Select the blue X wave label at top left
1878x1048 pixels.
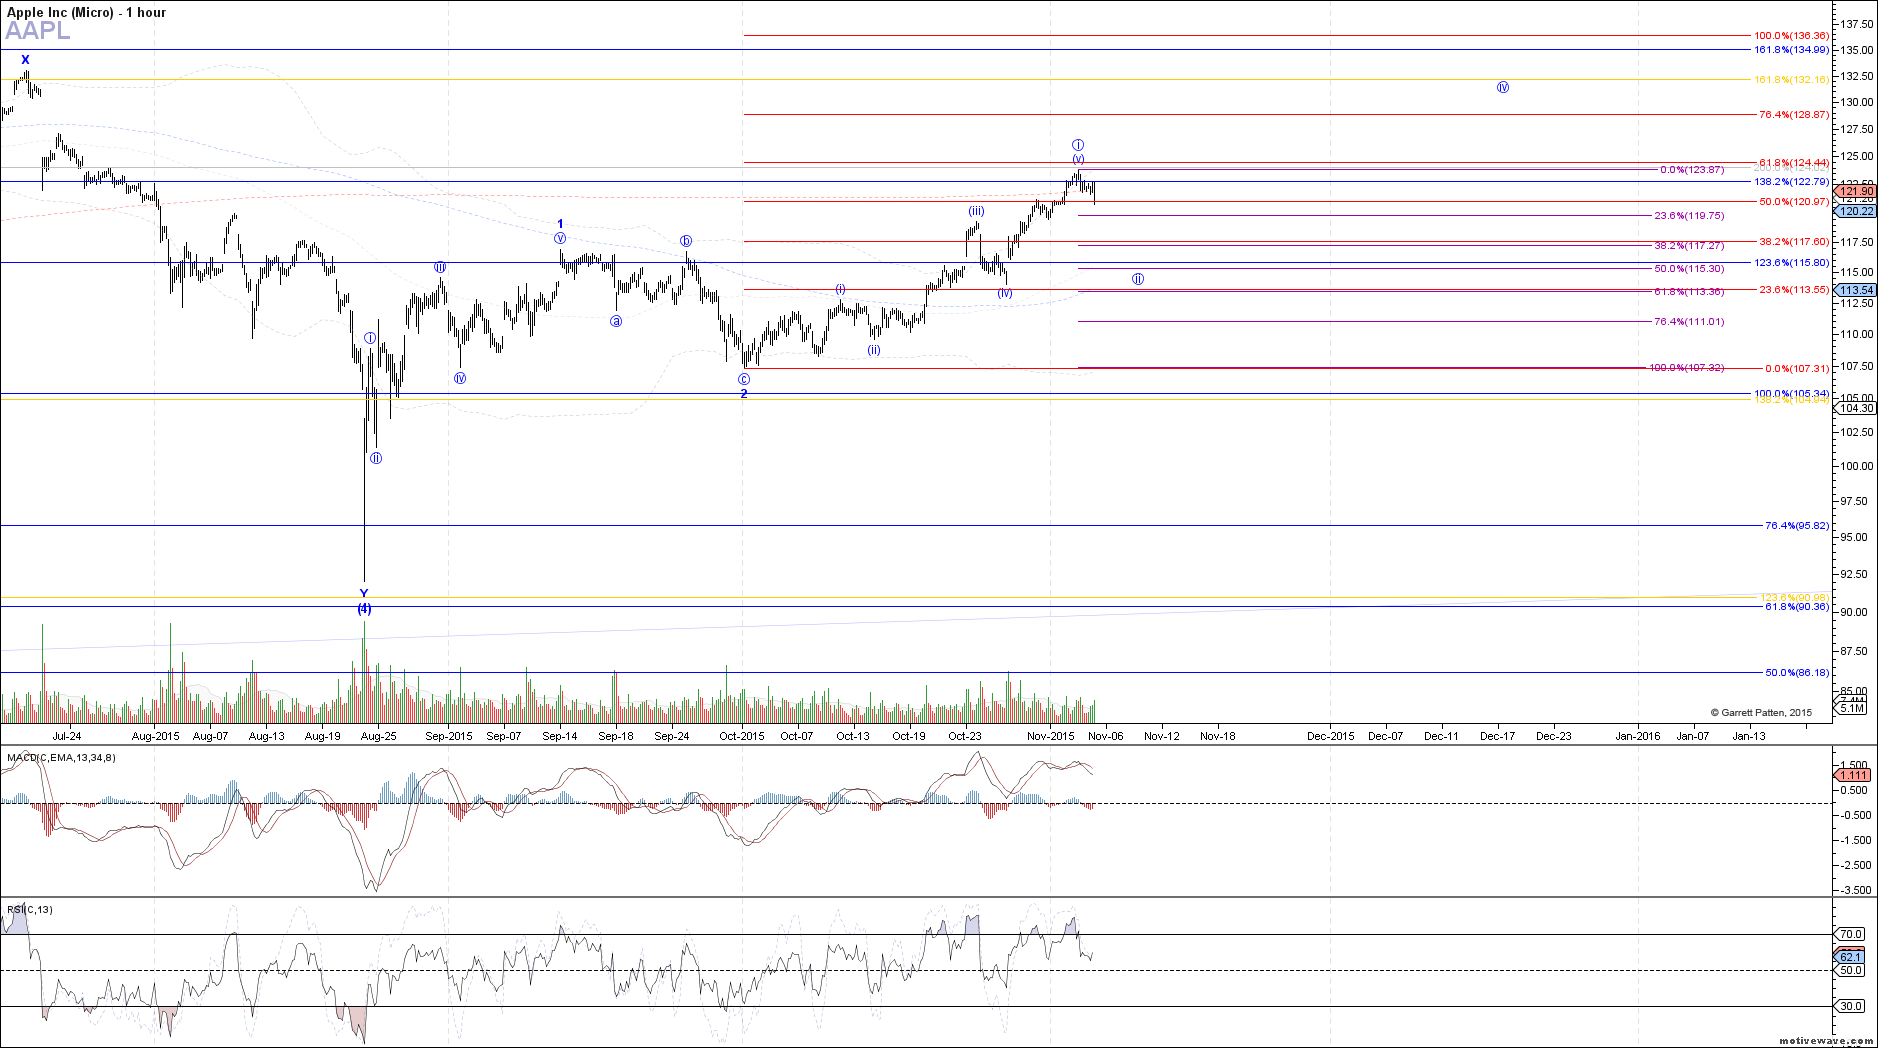26,60
